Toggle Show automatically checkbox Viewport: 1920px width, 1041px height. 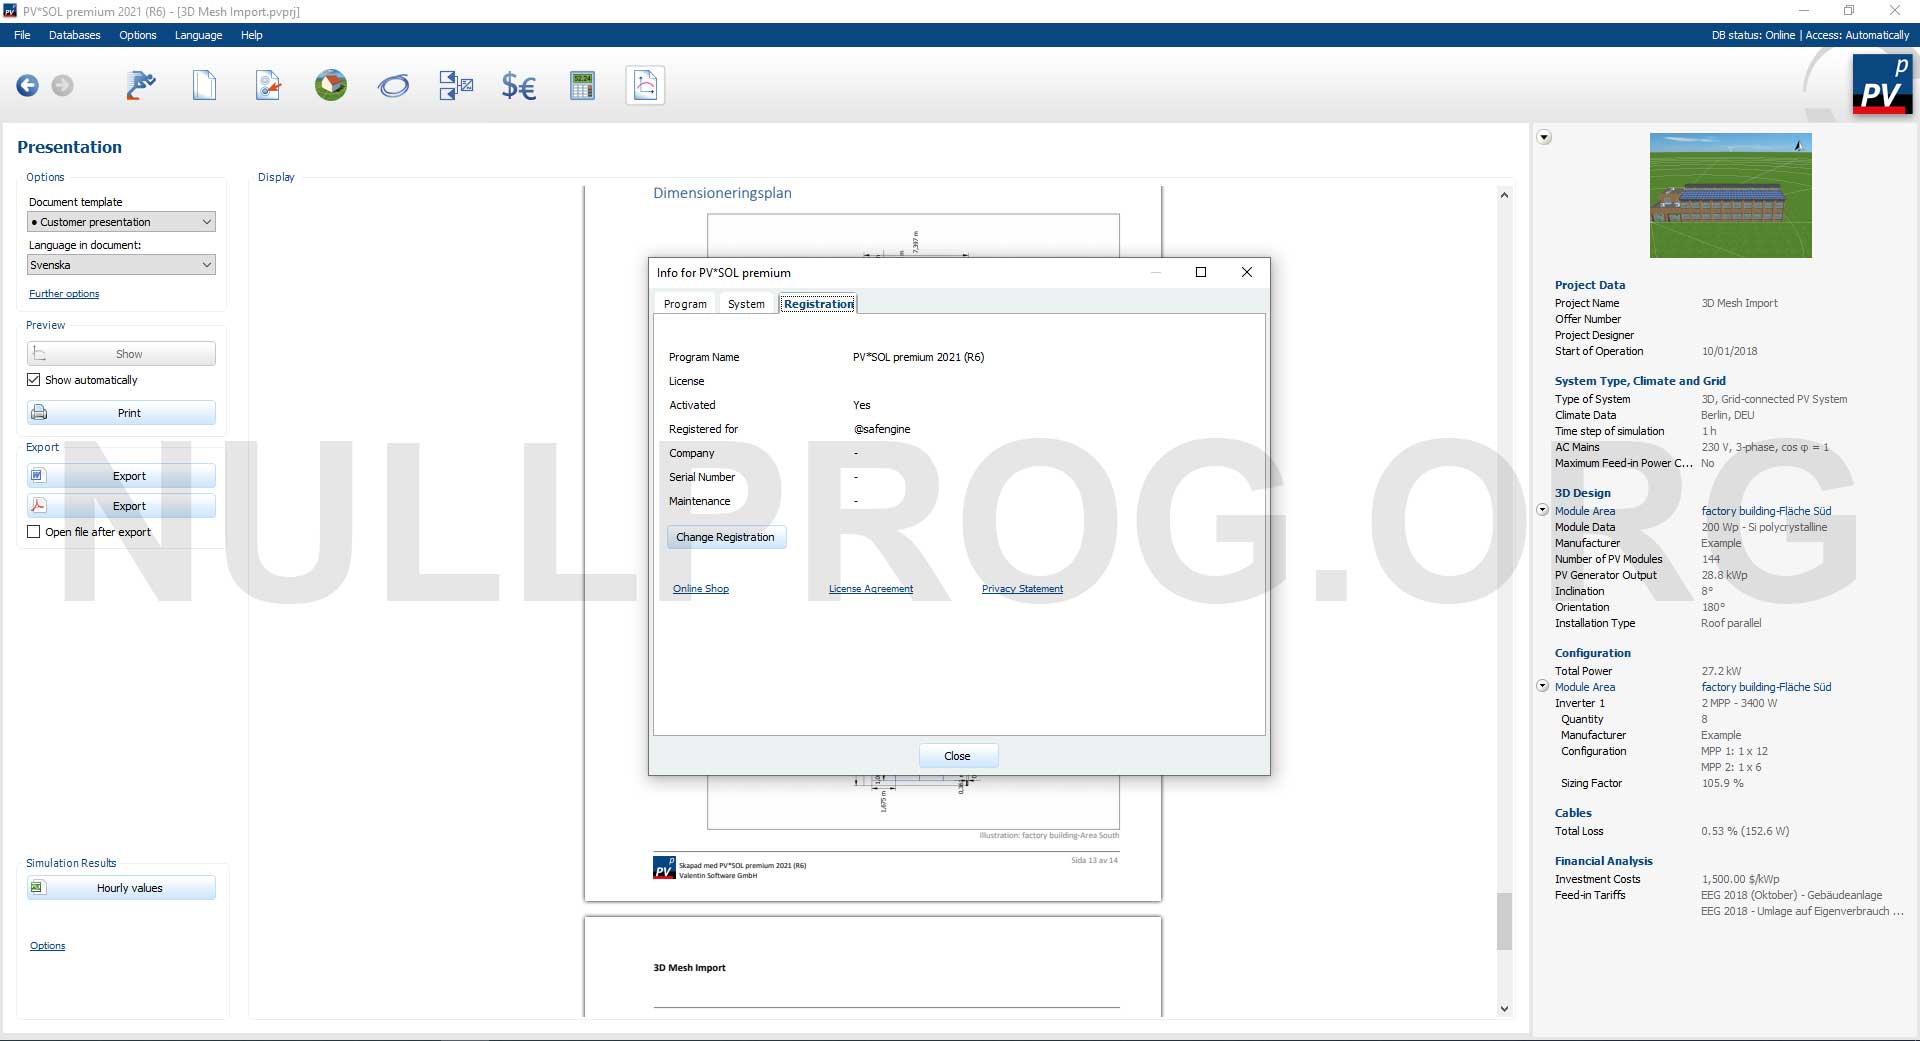click(34, 380)
